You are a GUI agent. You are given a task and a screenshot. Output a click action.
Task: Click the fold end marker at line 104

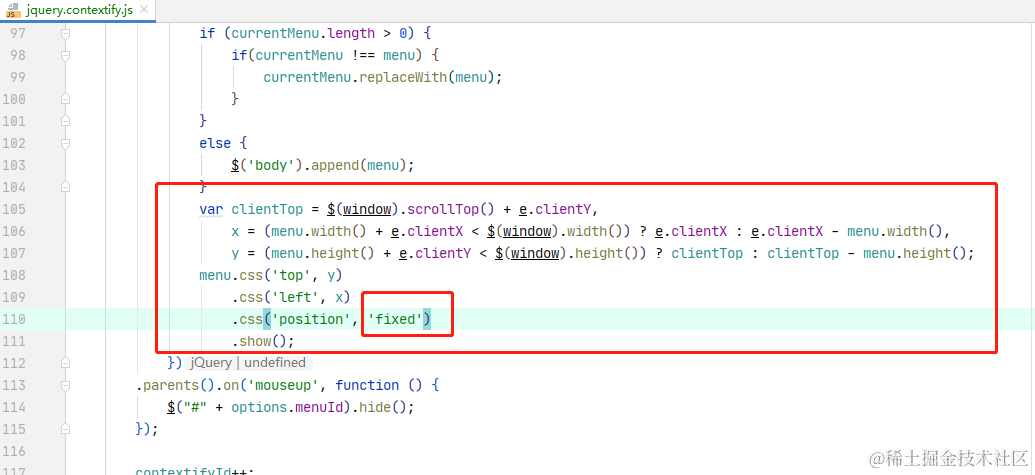tap(65, 187)
